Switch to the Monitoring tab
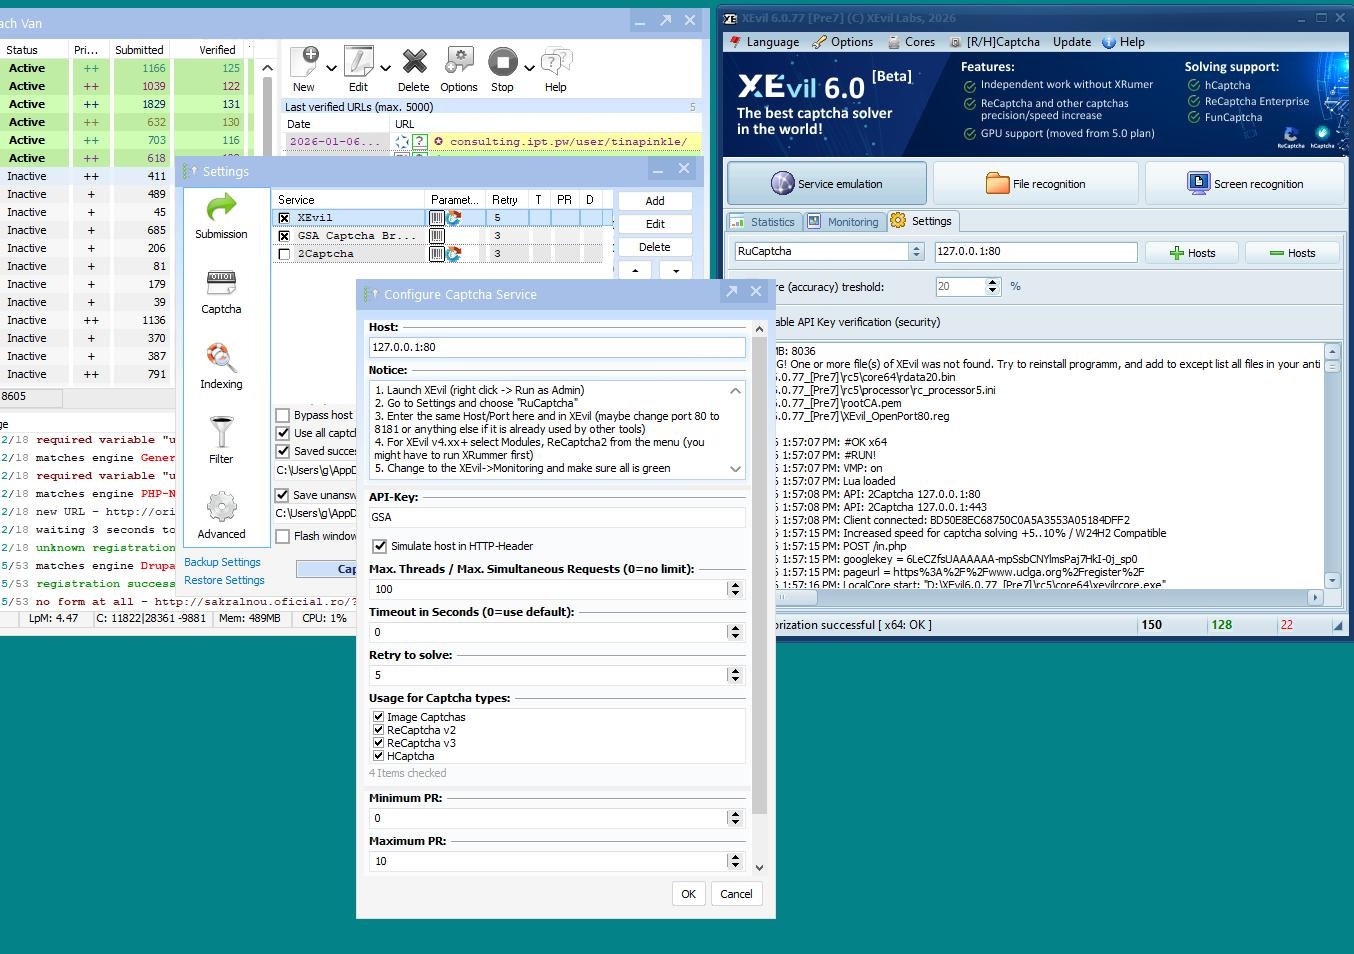 tap(843, 222)
